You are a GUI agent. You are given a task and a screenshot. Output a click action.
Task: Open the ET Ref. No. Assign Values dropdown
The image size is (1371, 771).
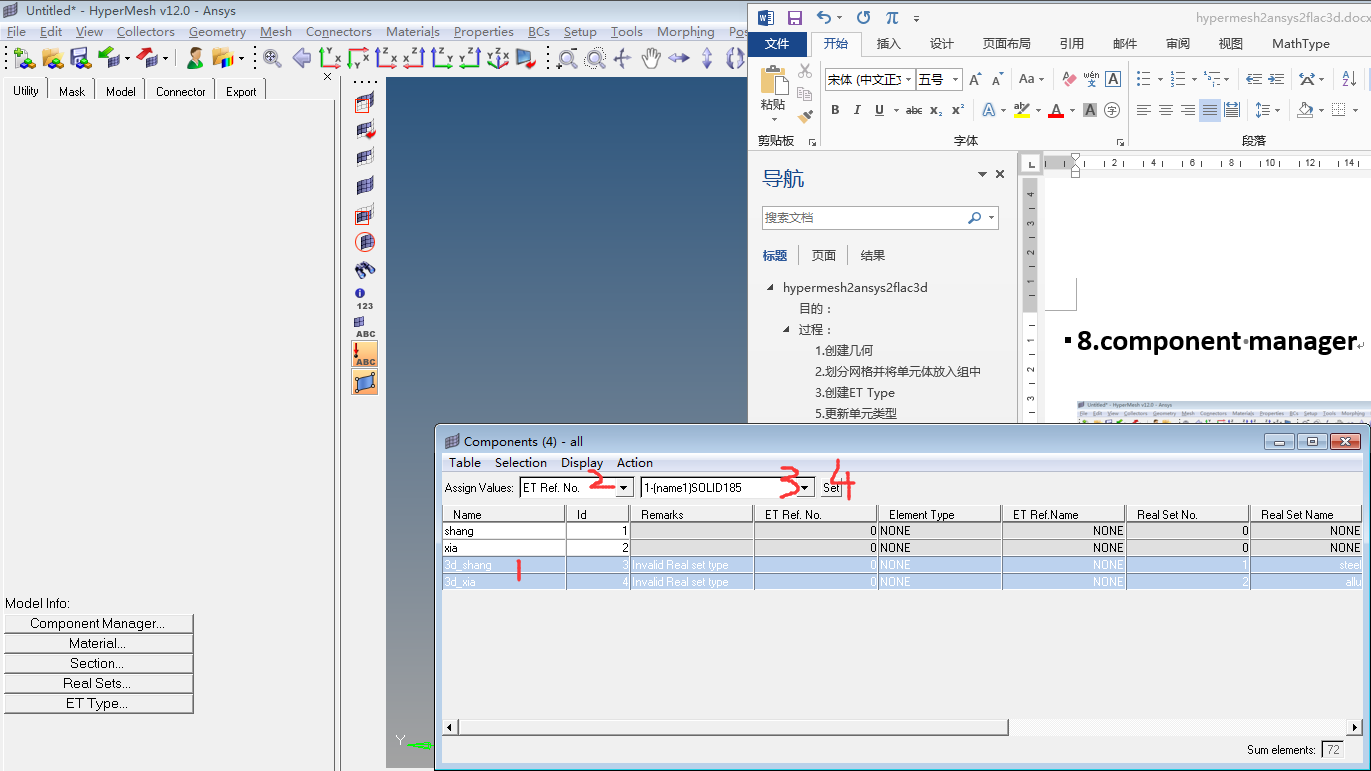624,488
